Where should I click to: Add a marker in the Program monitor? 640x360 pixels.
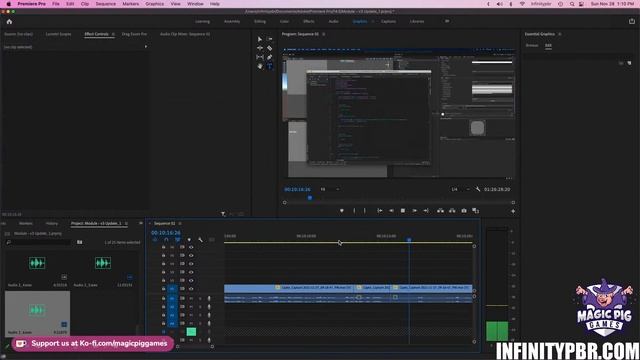pos(342,211)
